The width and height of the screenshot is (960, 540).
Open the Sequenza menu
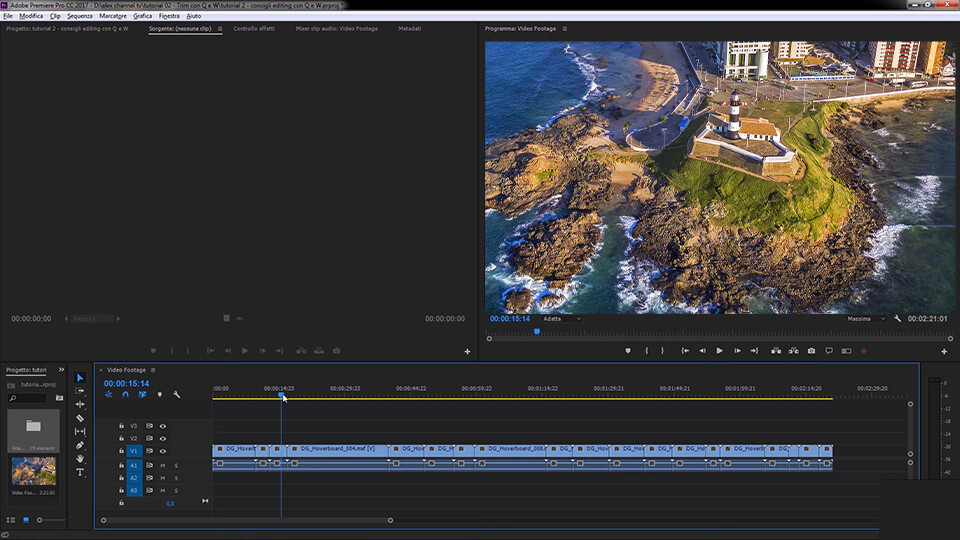point(80,16)
